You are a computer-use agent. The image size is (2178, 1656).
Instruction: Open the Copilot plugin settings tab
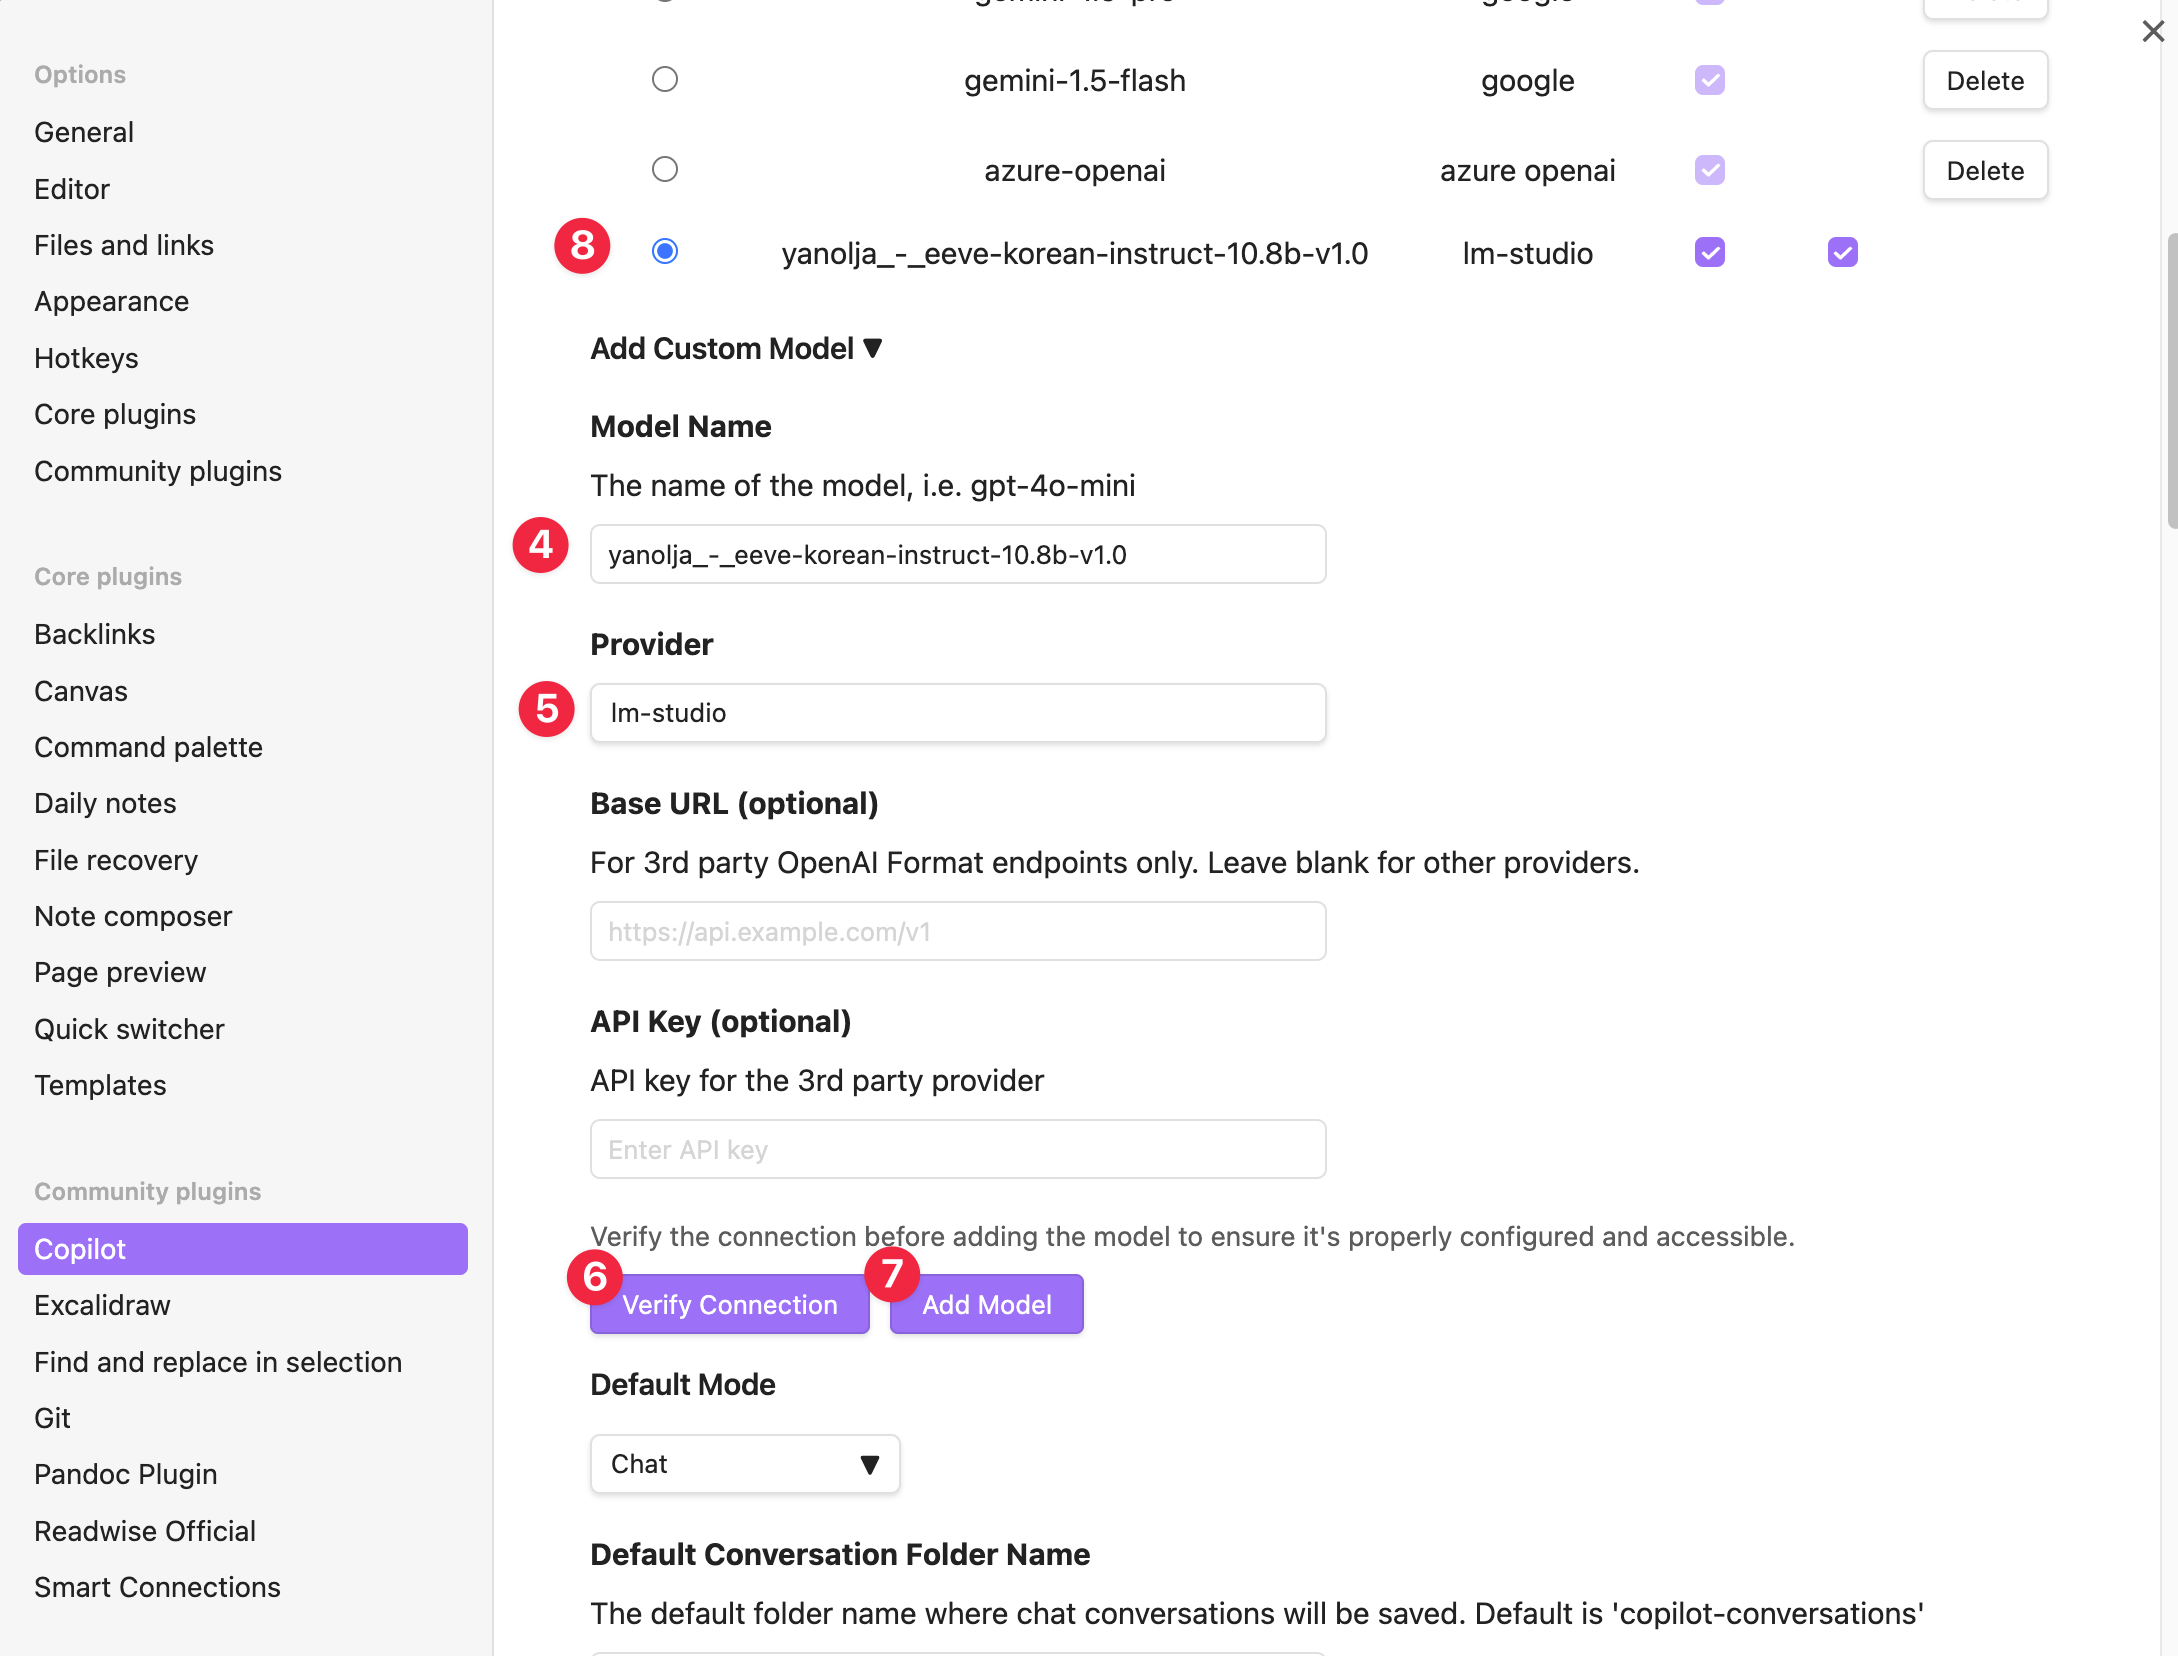pyautogui.click(x=242, y=1249)
